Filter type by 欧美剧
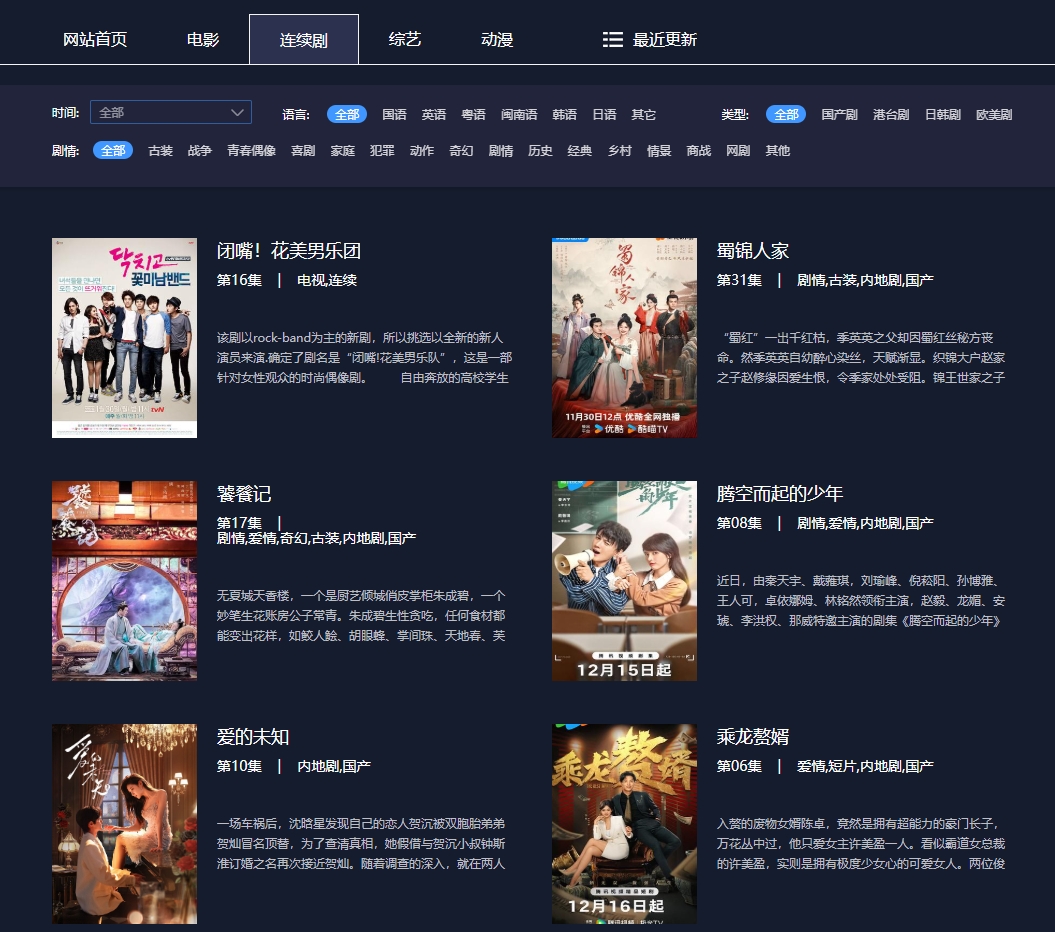This screenshot has width=1055, height=932. pyautogui.click(x=994, y=114)
